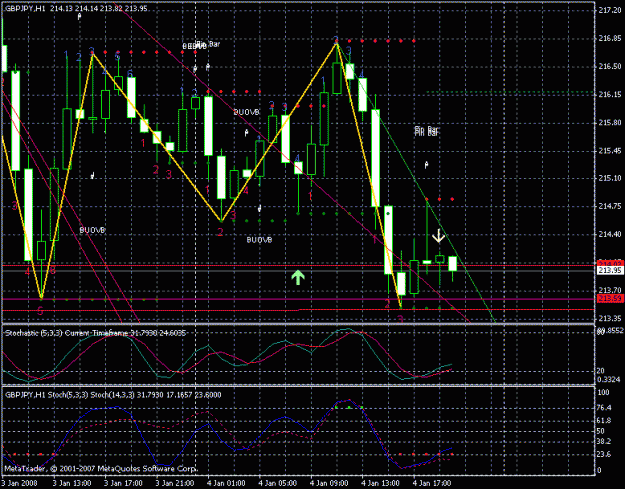
Task: Click the MetaTrader copyright text
Action: coord(101,469)
